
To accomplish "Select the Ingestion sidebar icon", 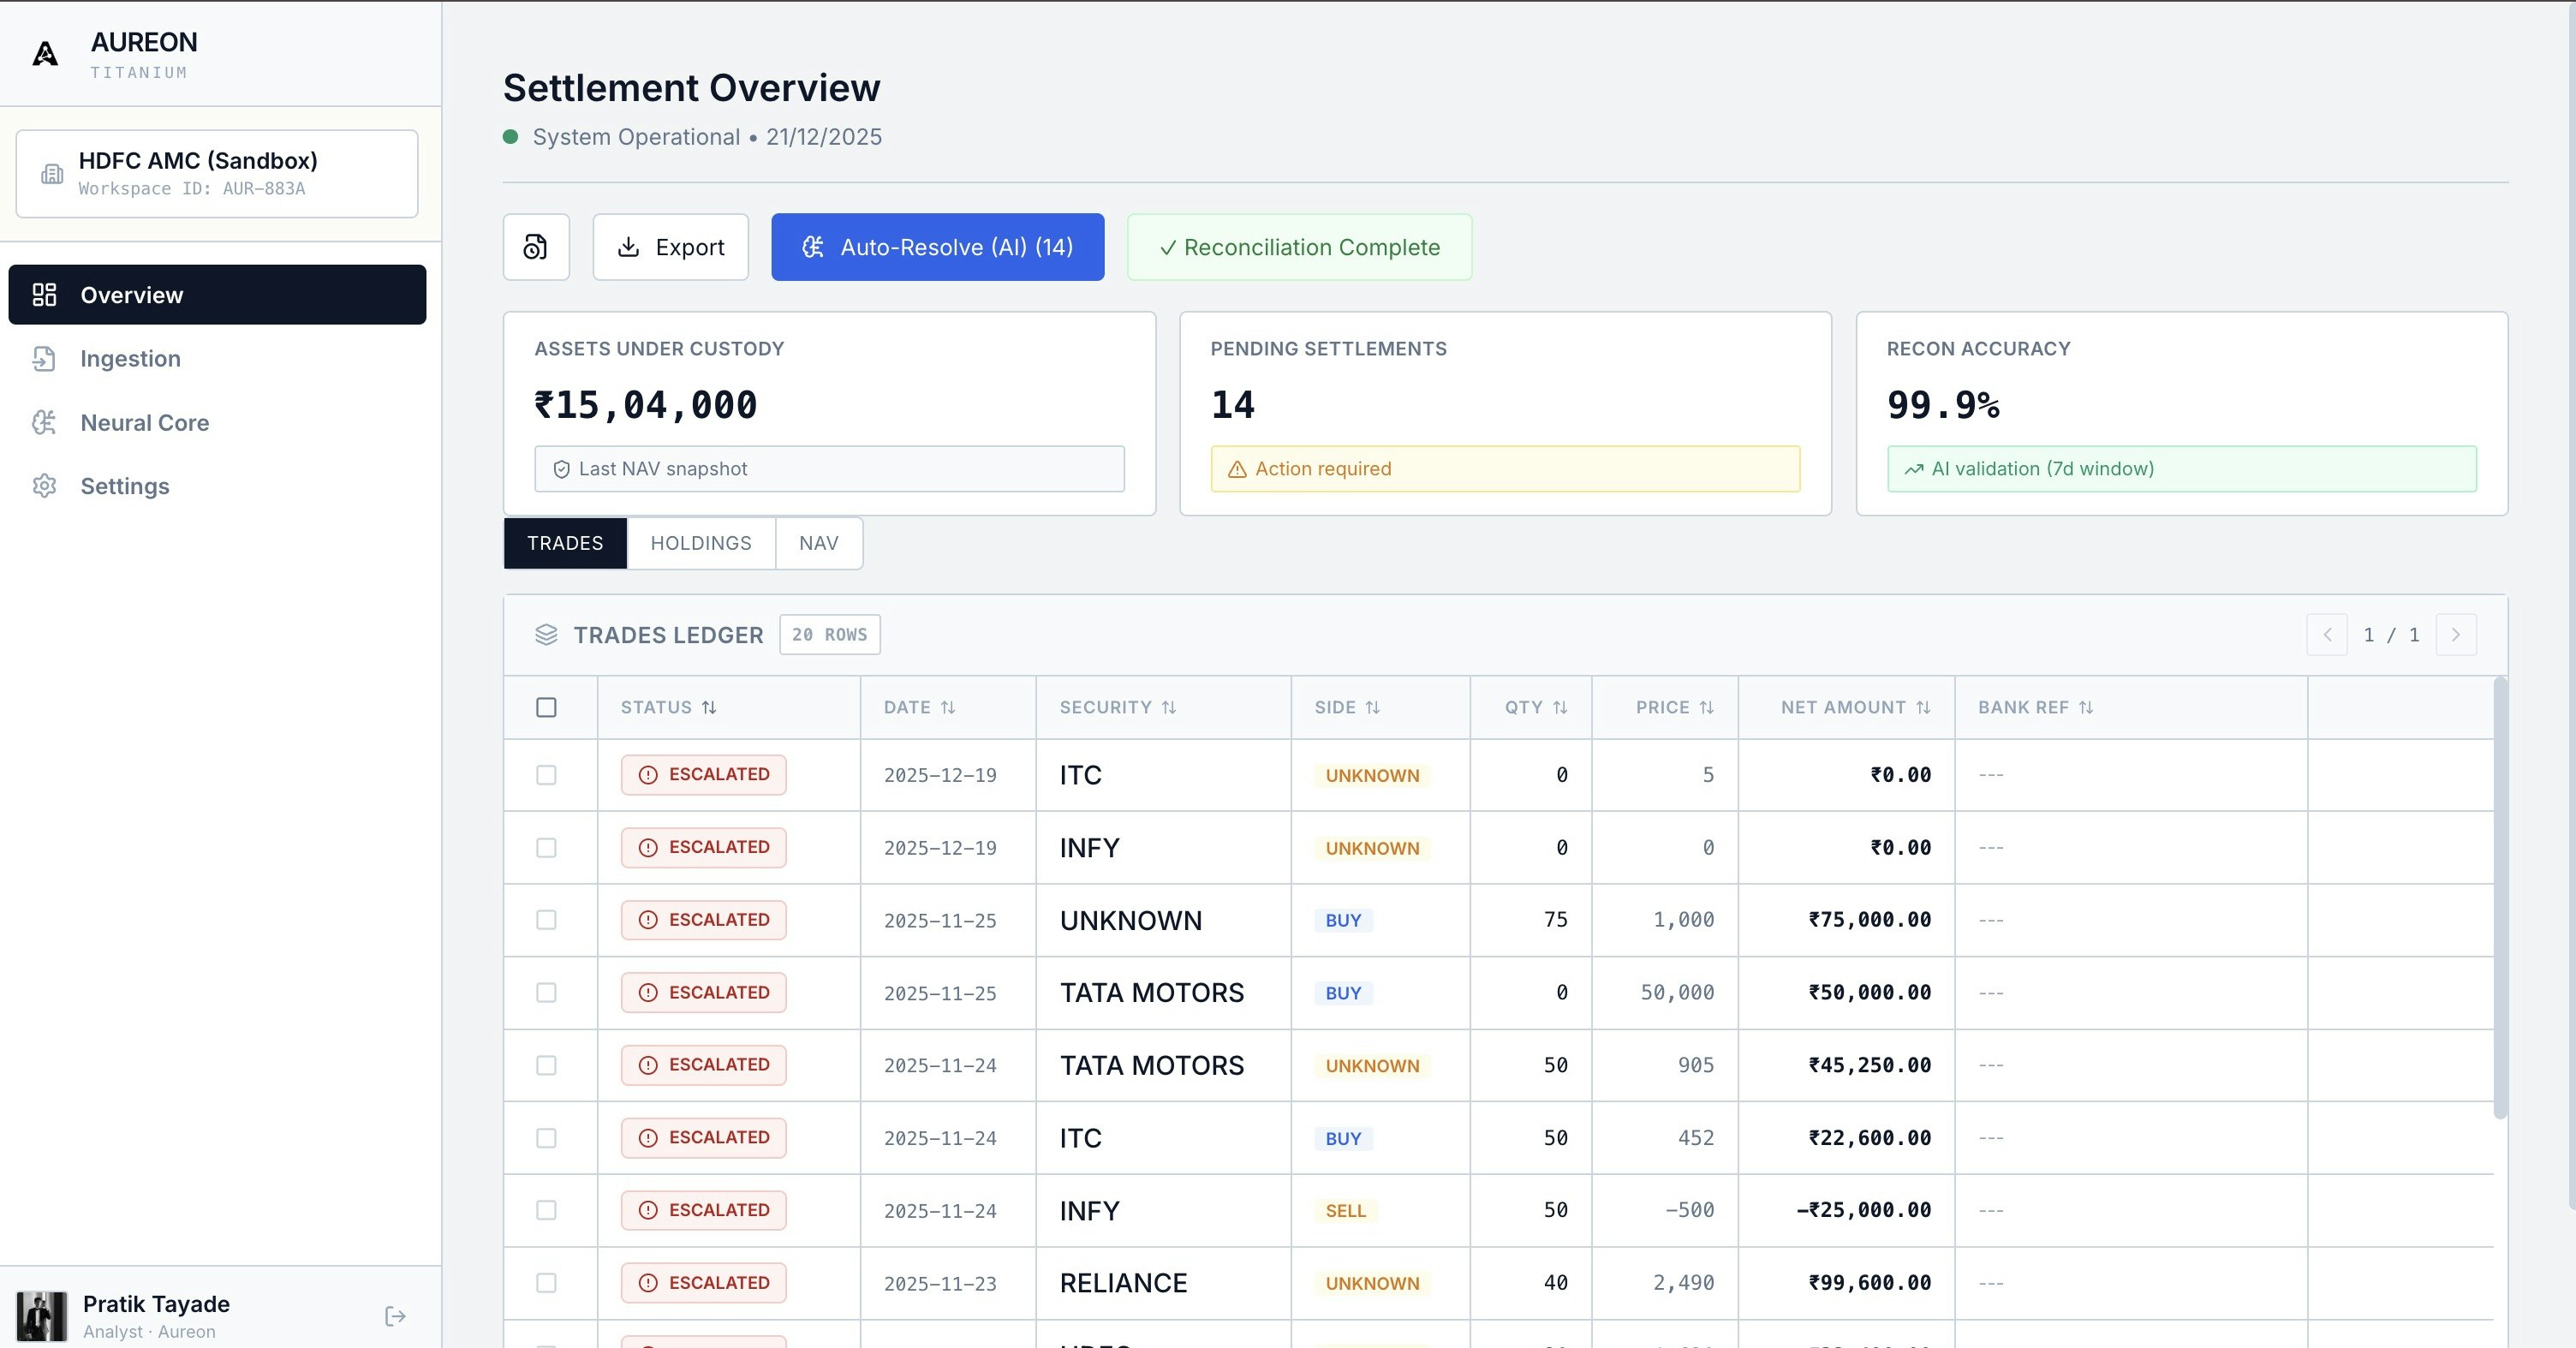I will tap(45, 358).
